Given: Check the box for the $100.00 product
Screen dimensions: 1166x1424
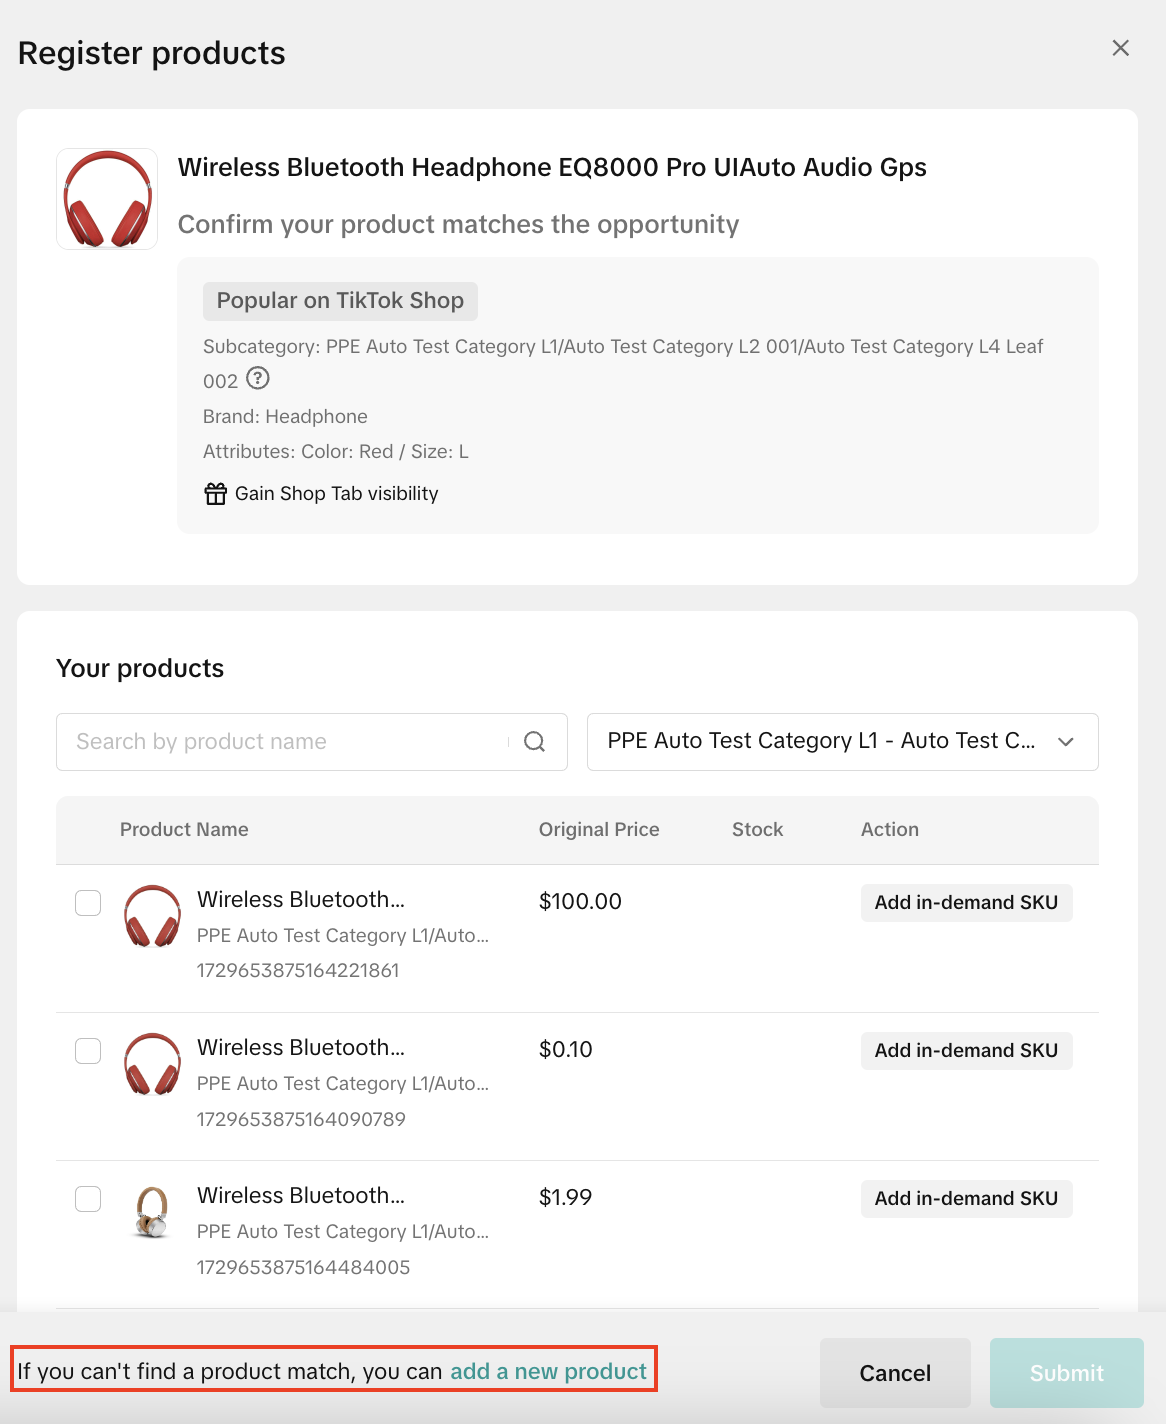Looking at the screenshot, I should click(x=88, y=903).
